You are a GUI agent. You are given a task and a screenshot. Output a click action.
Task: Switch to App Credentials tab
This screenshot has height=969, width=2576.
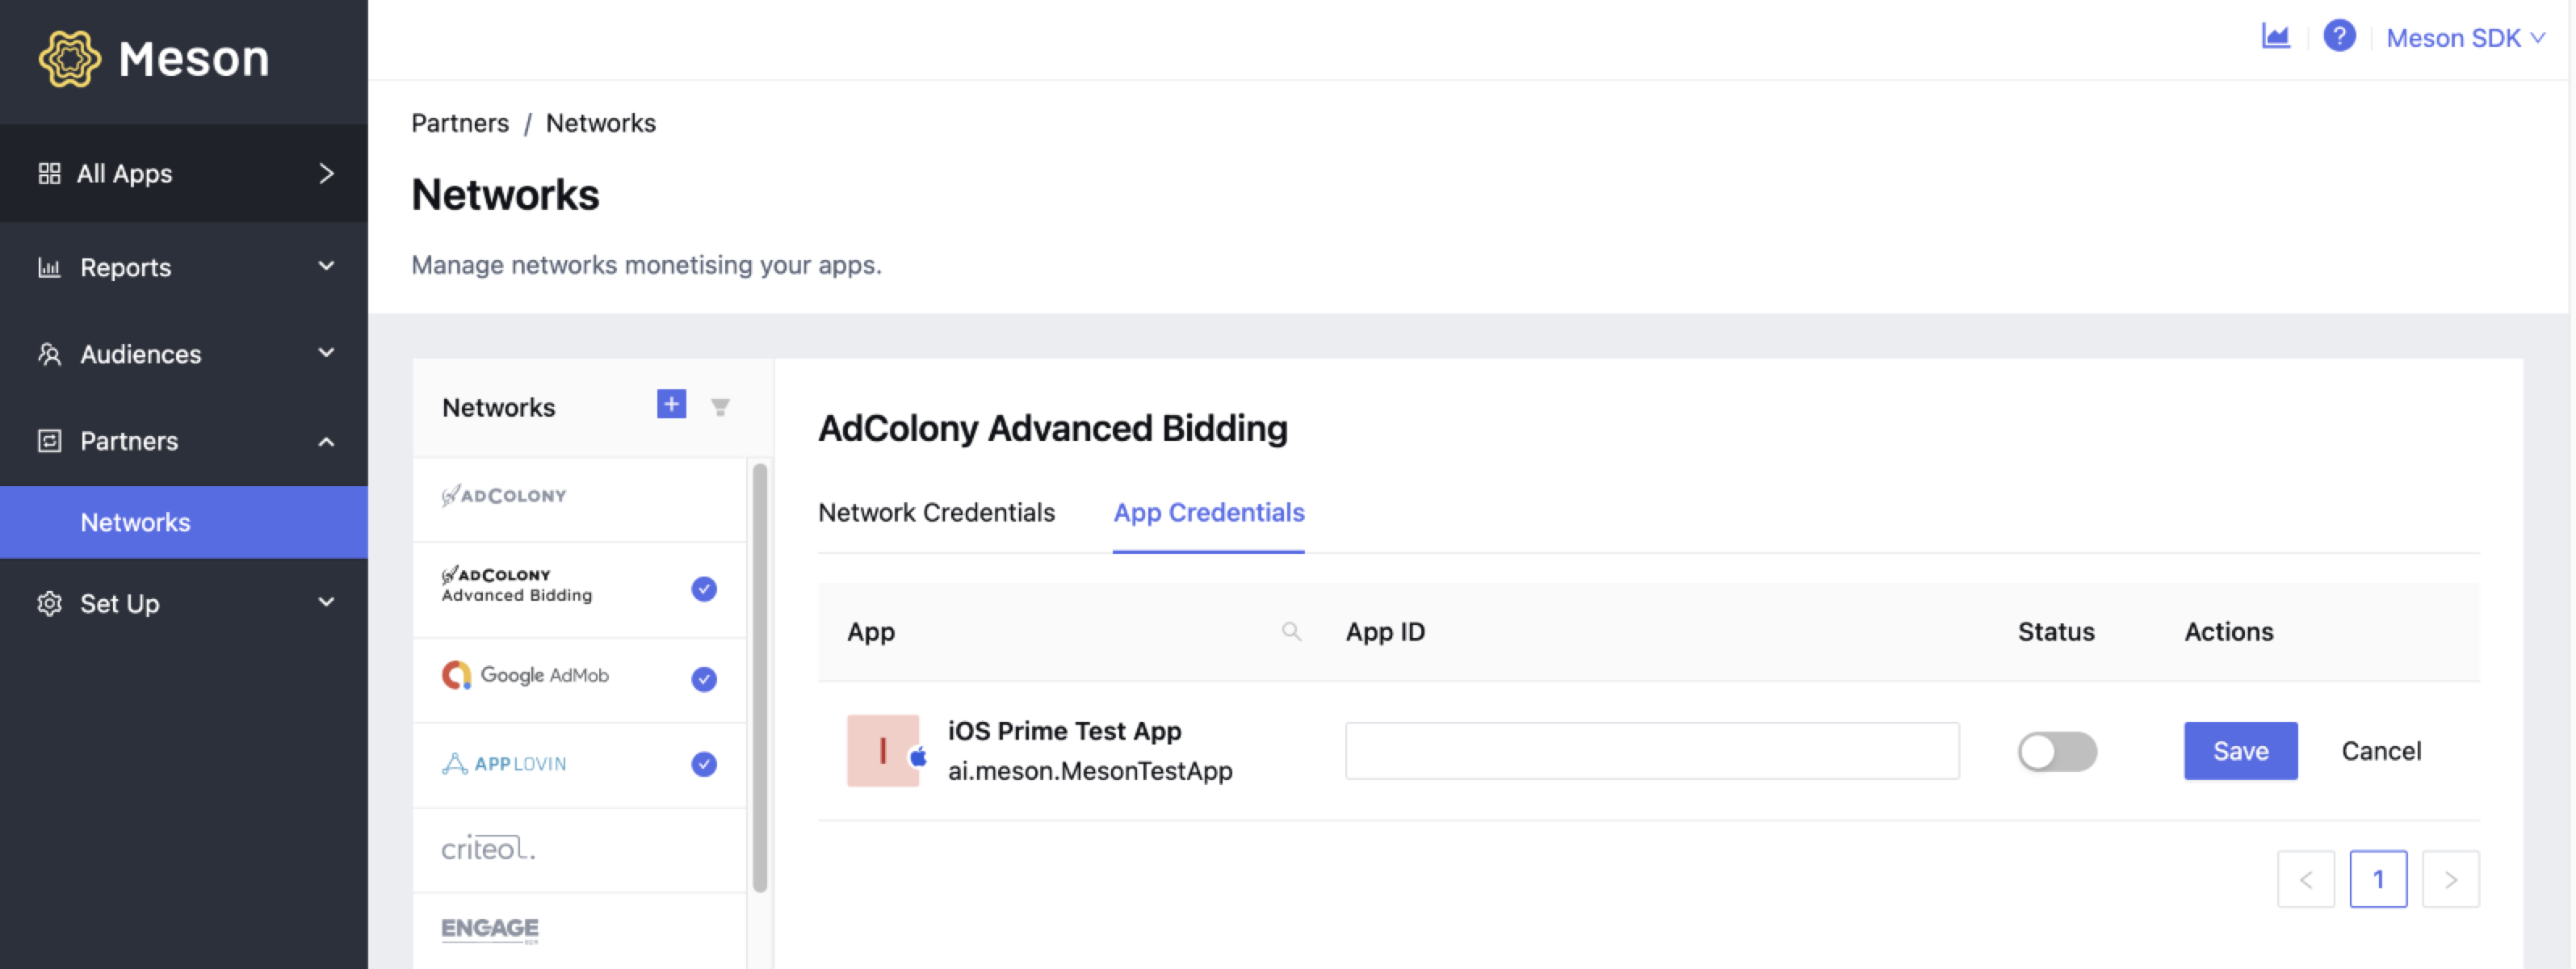coord(1208,513)
